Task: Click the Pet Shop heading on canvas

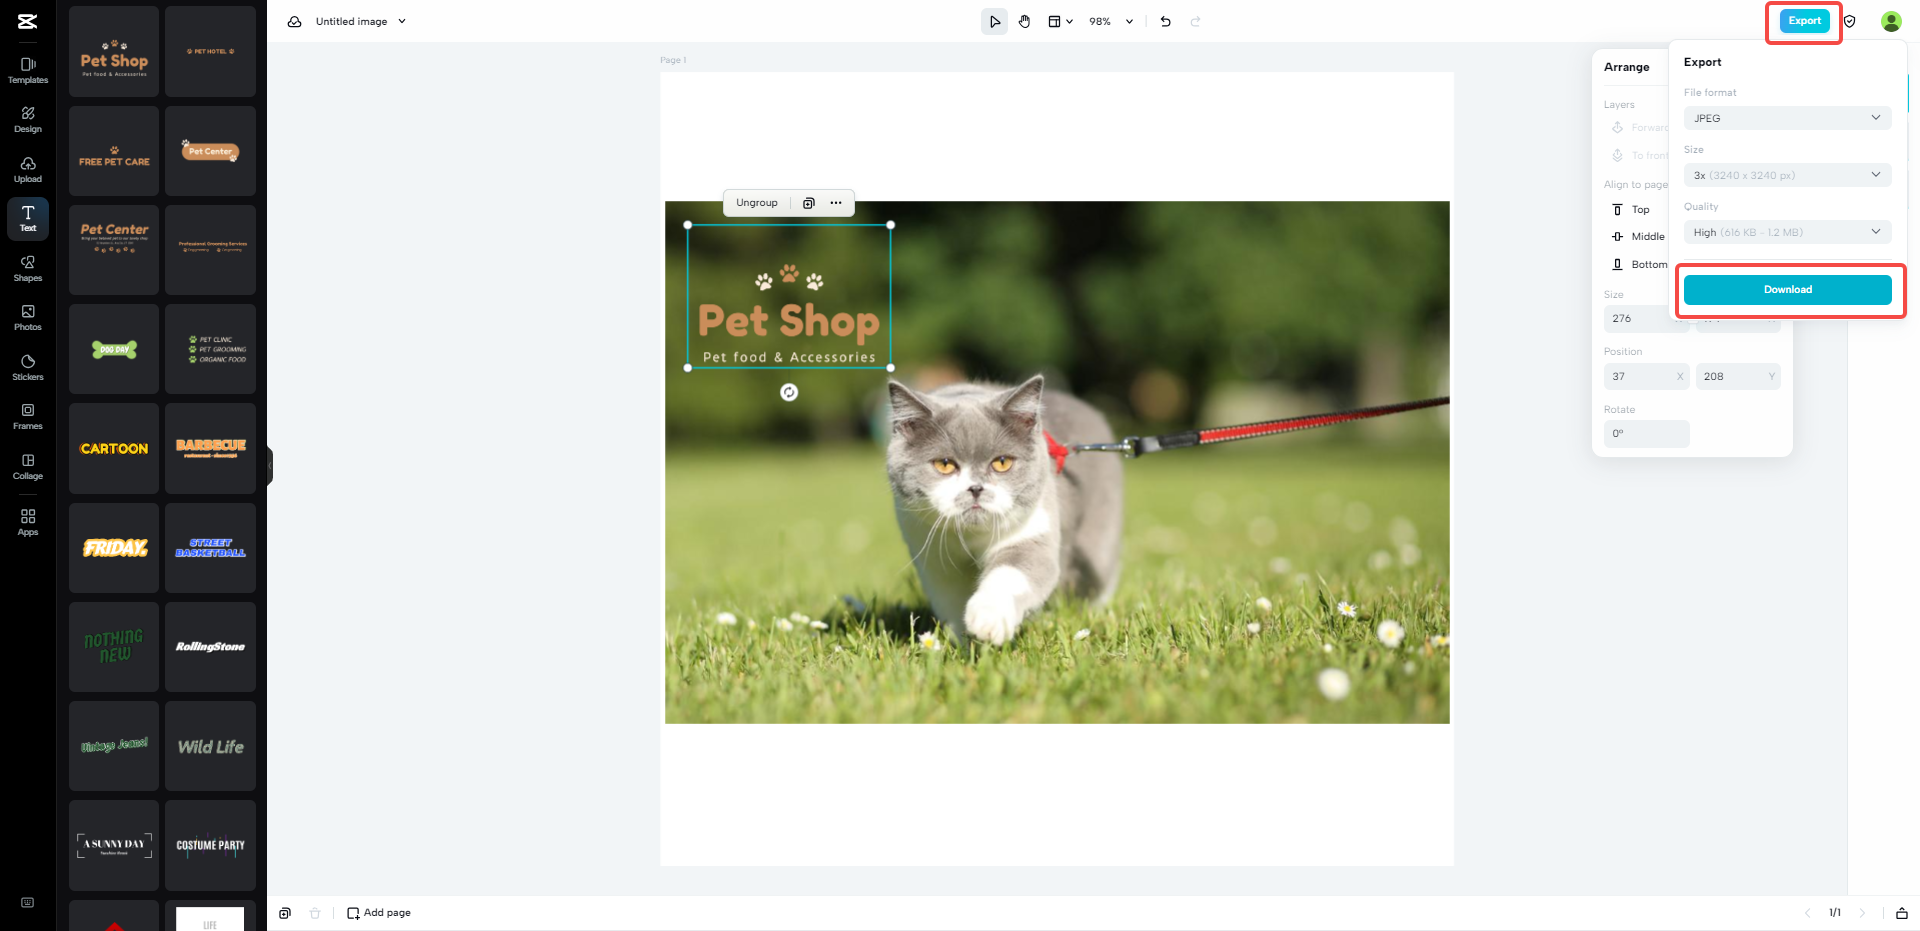Action: click(x=788, y=322)
